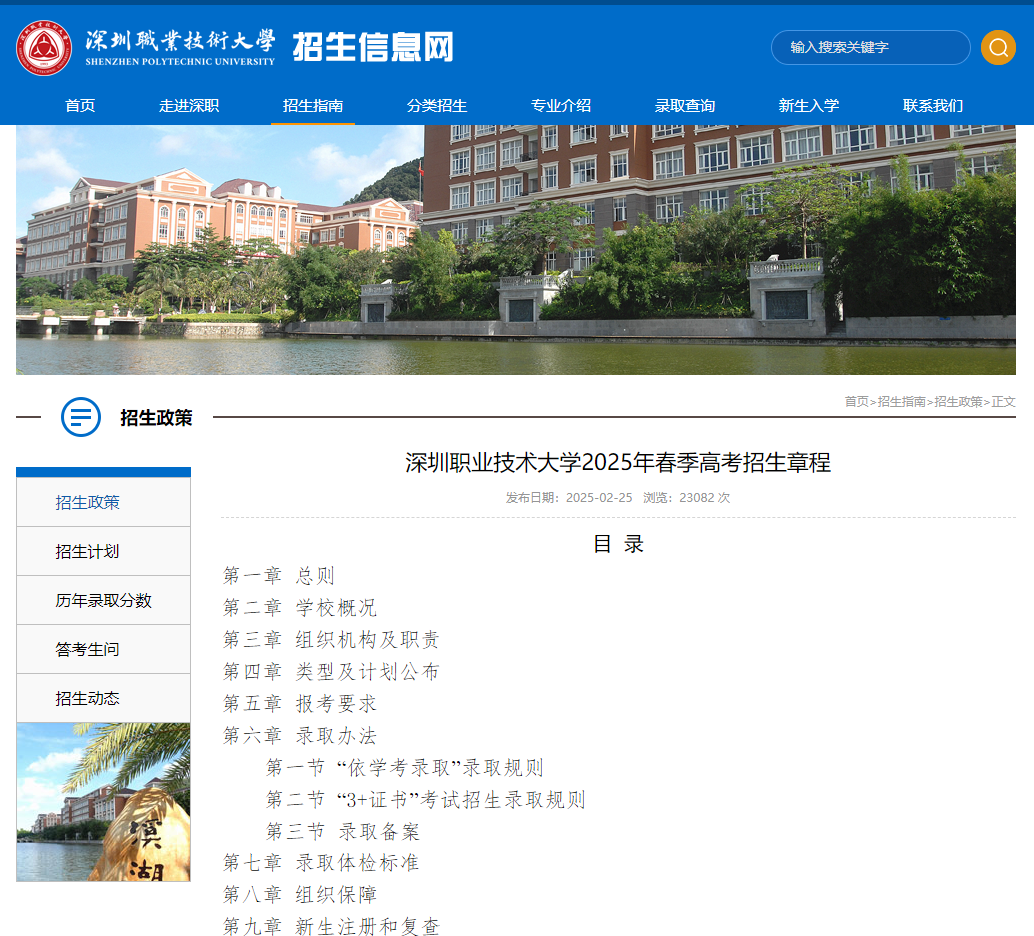Open 第一章 总则 in the table of contents
The width and height of the screenshot is (1034, 936).
click(279, 575)
